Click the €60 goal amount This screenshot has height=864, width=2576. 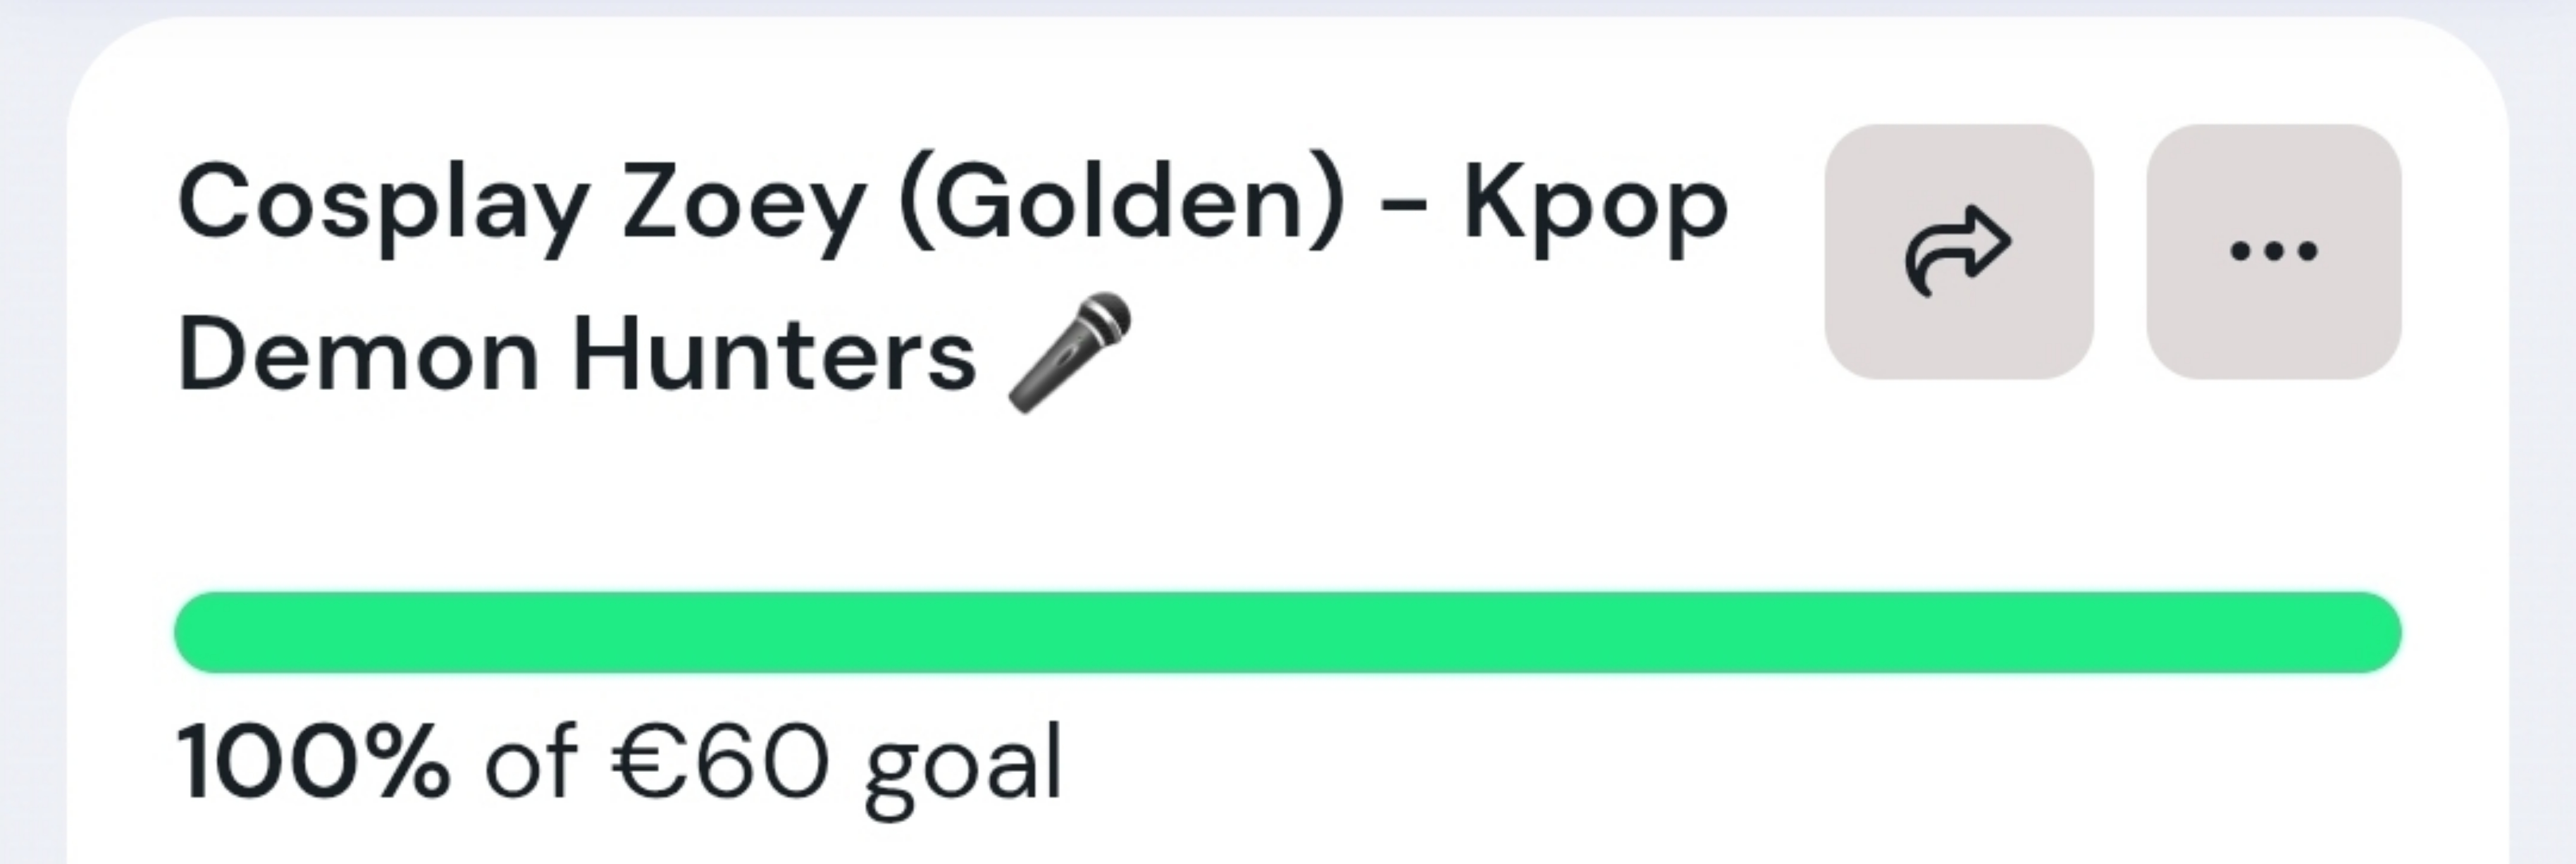tap(720, 762)
